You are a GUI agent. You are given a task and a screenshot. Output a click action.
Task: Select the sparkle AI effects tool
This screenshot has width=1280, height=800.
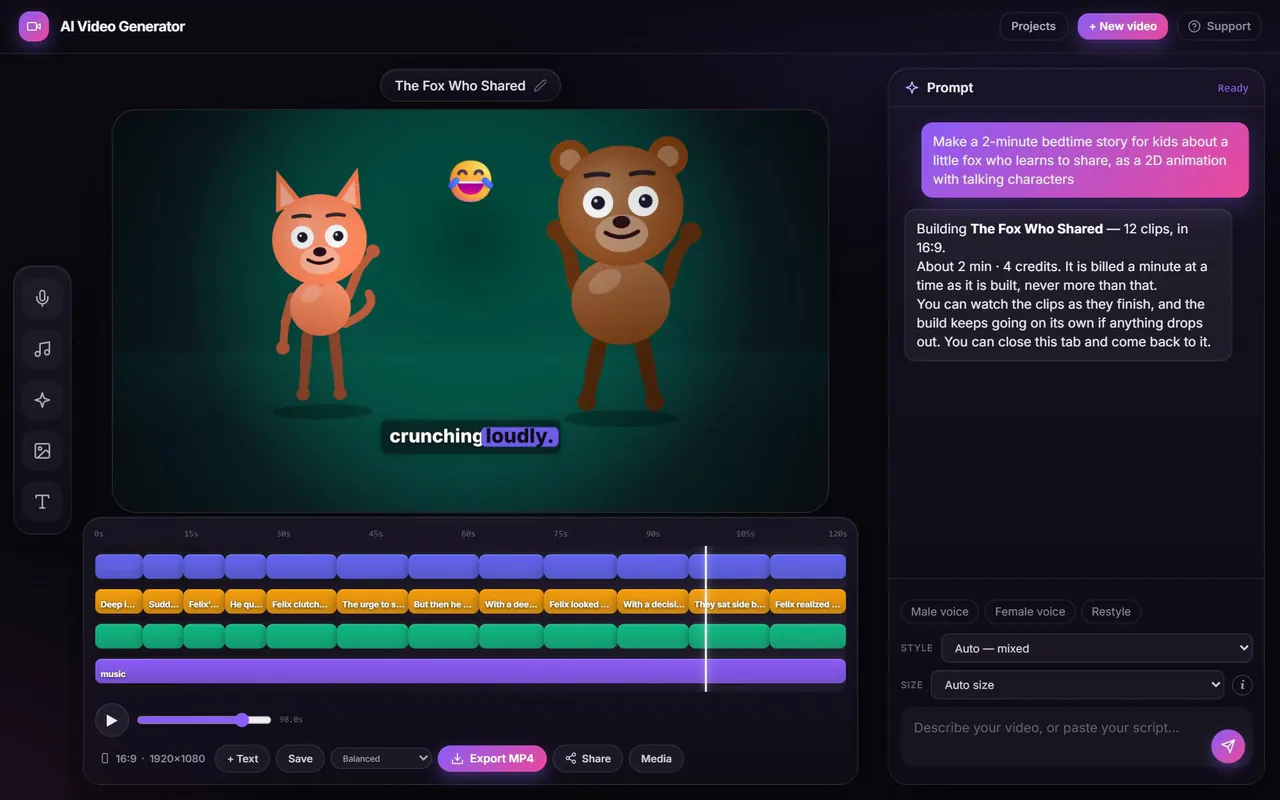click(42, 400)
